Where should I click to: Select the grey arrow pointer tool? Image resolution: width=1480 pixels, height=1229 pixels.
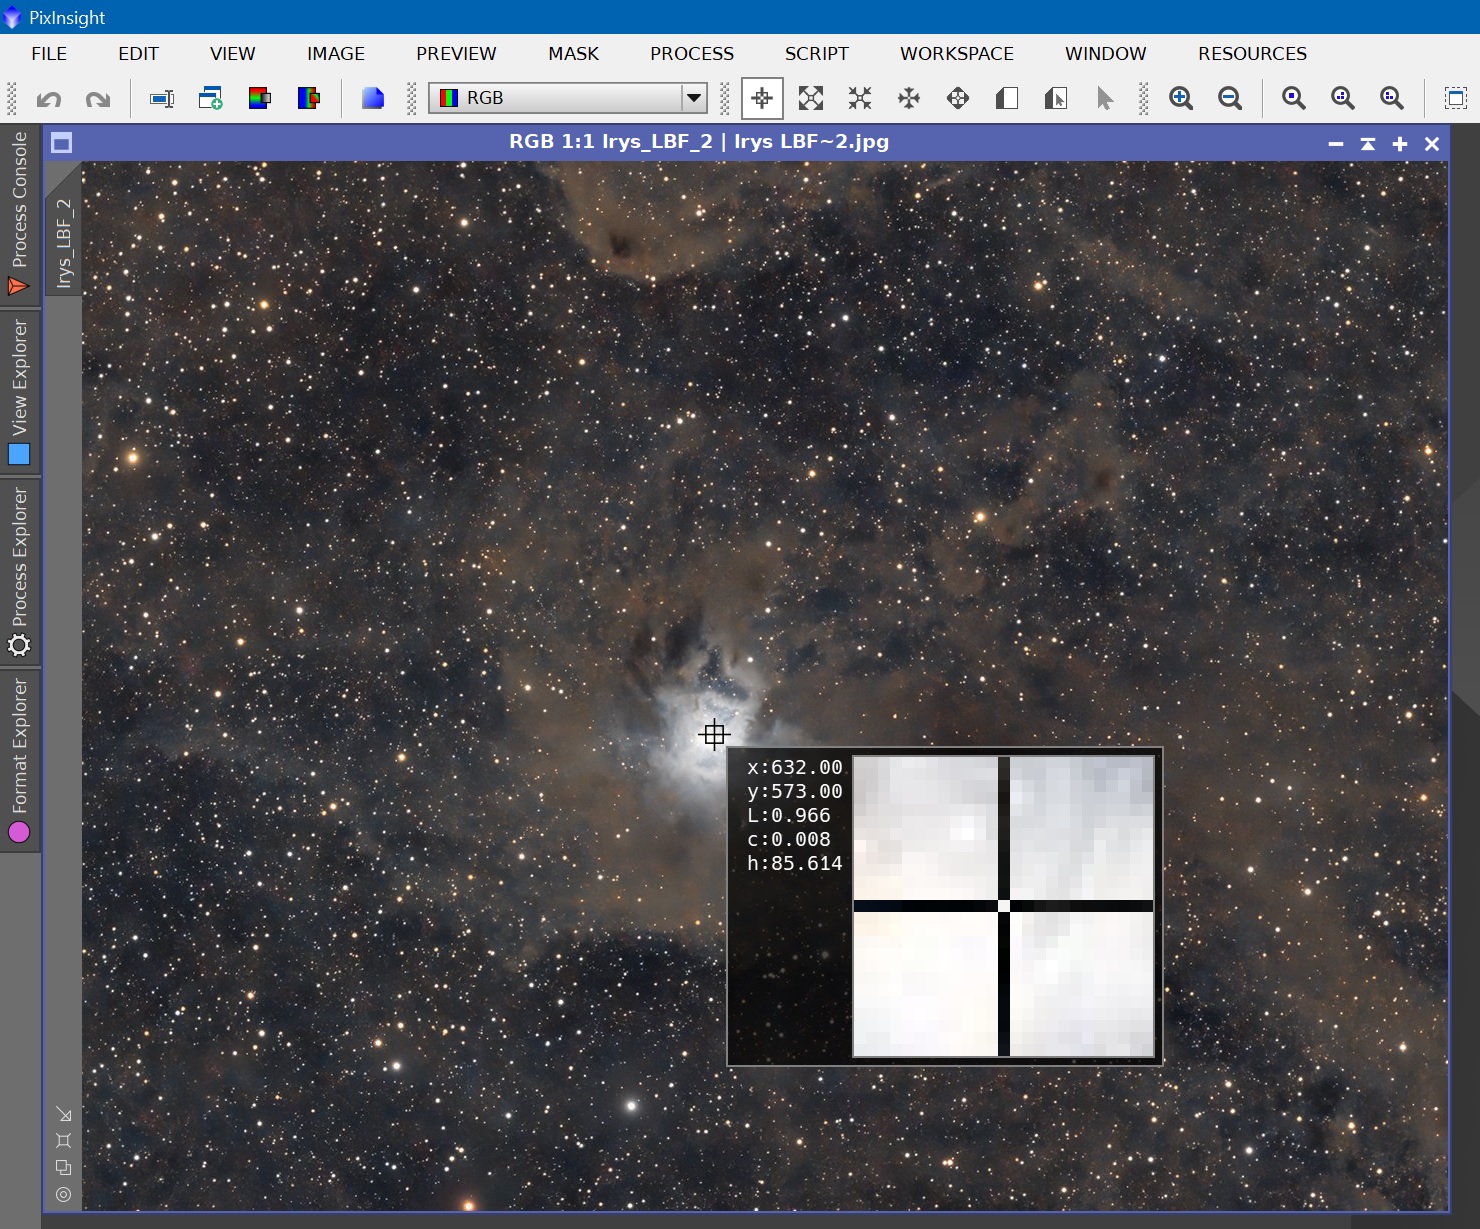1104,98
